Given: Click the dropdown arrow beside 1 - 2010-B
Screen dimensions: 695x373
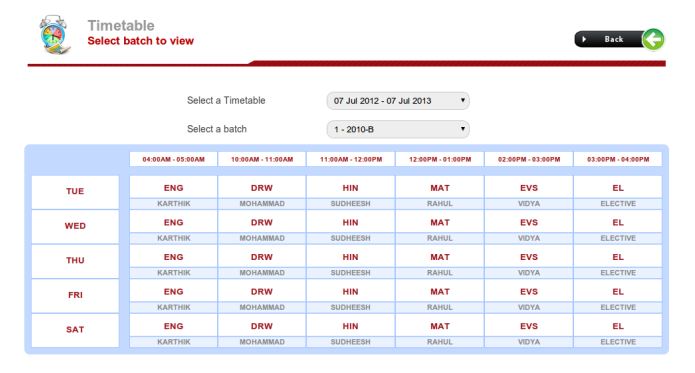Looking at the screenshot, I should 462,129.
